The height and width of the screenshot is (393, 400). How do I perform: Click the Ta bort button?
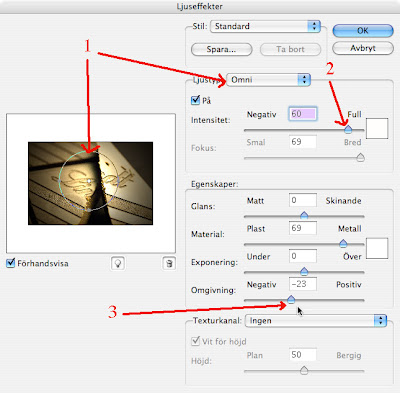(290, 49)
